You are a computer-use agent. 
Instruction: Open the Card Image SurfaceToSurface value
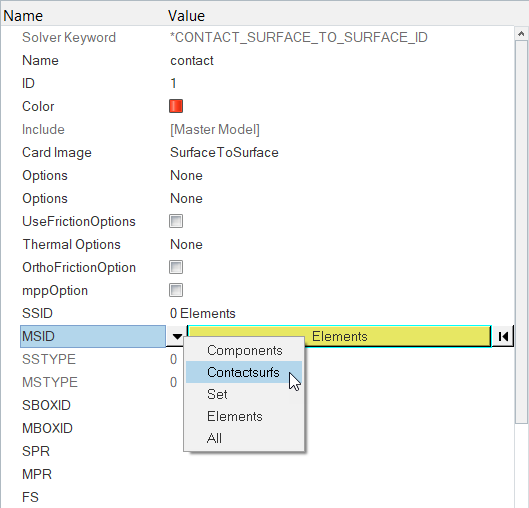coord(224,152)
